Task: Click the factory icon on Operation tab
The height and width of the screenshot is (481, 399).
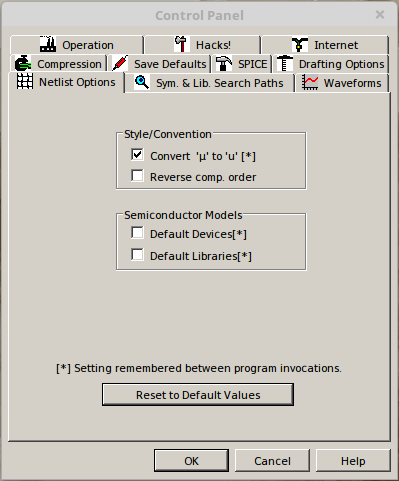Action: point(48,44)
